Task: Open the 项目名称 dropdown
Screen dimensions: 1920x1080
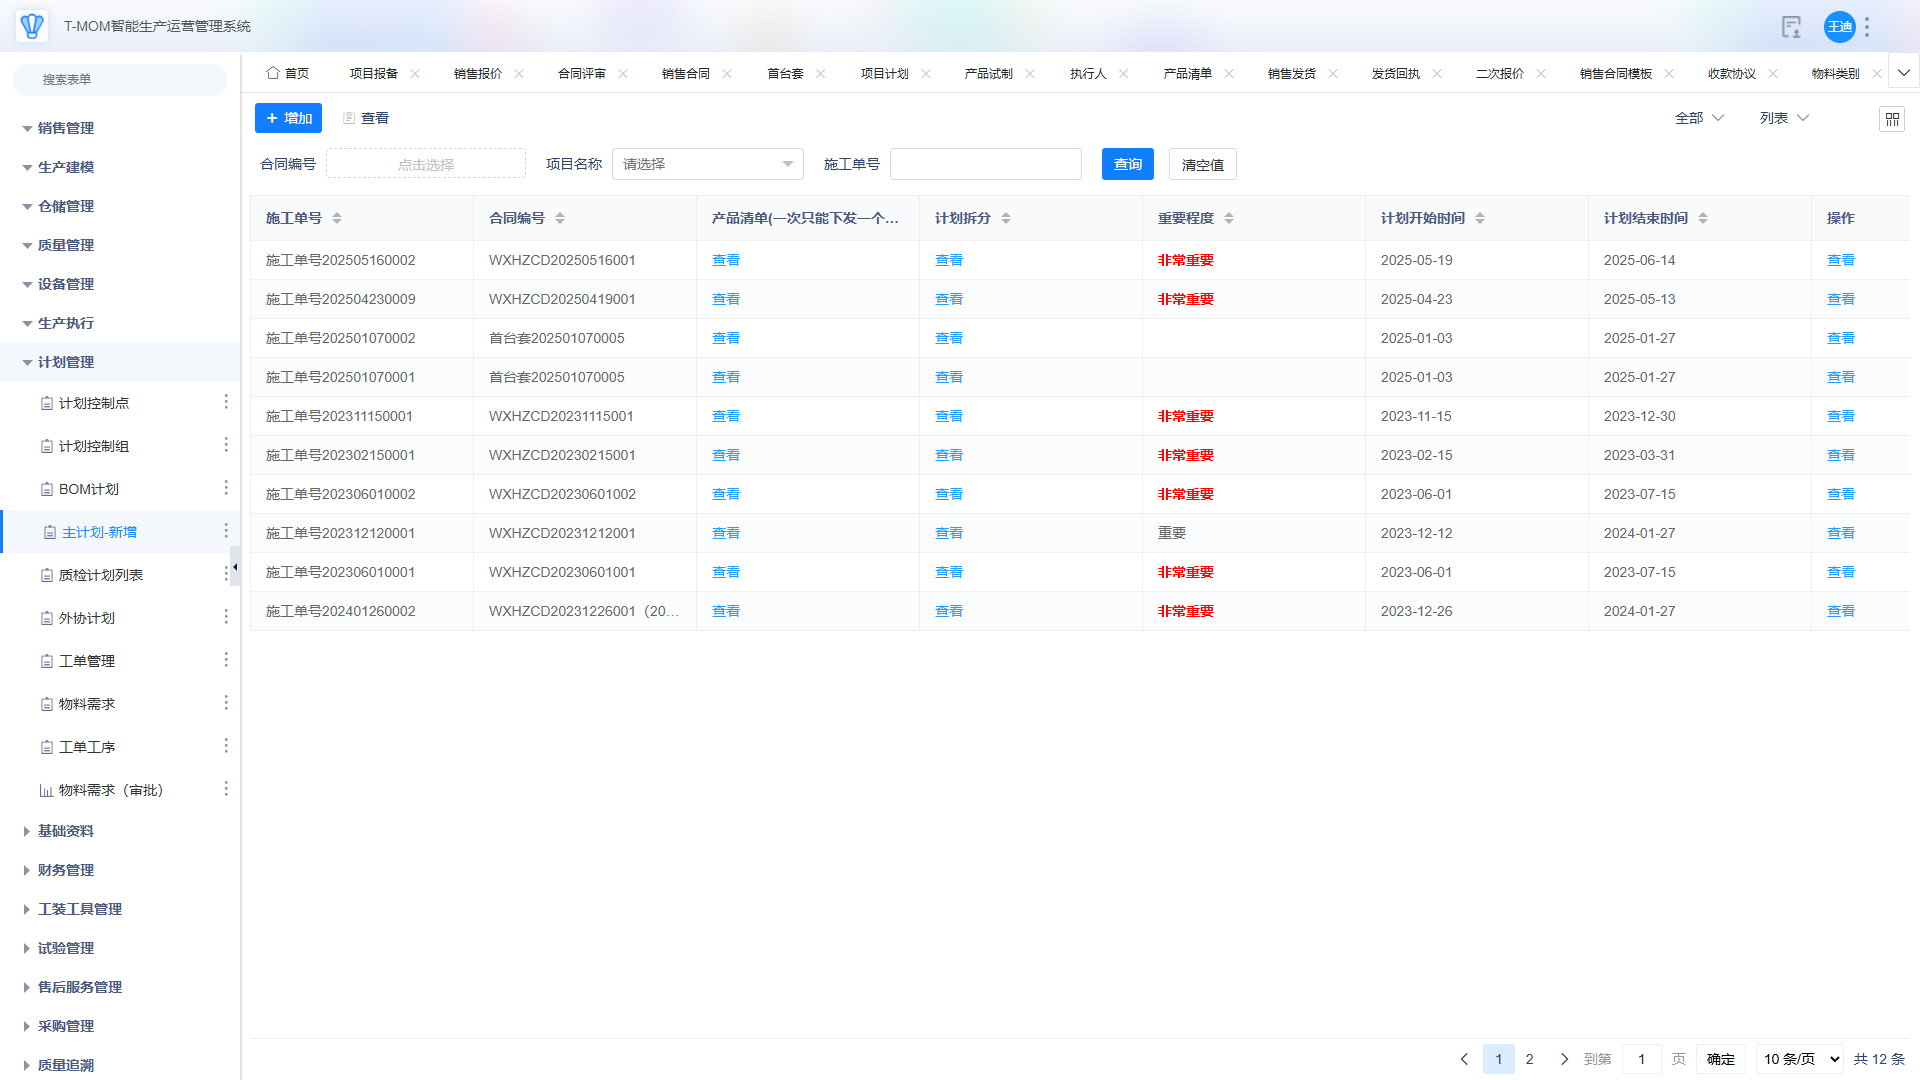Action: pyautogui.click(x=707, y=164)
